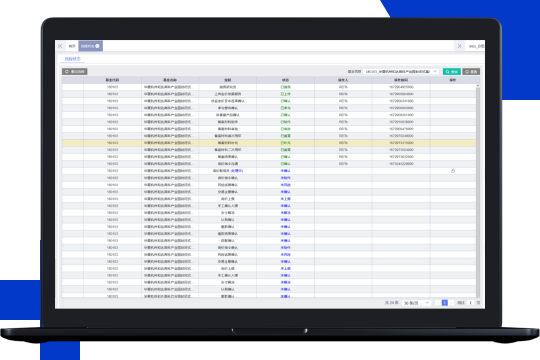Focus the jump-to-page input field
This screenshot has width=540, height=360.
(x=470, y=303)
